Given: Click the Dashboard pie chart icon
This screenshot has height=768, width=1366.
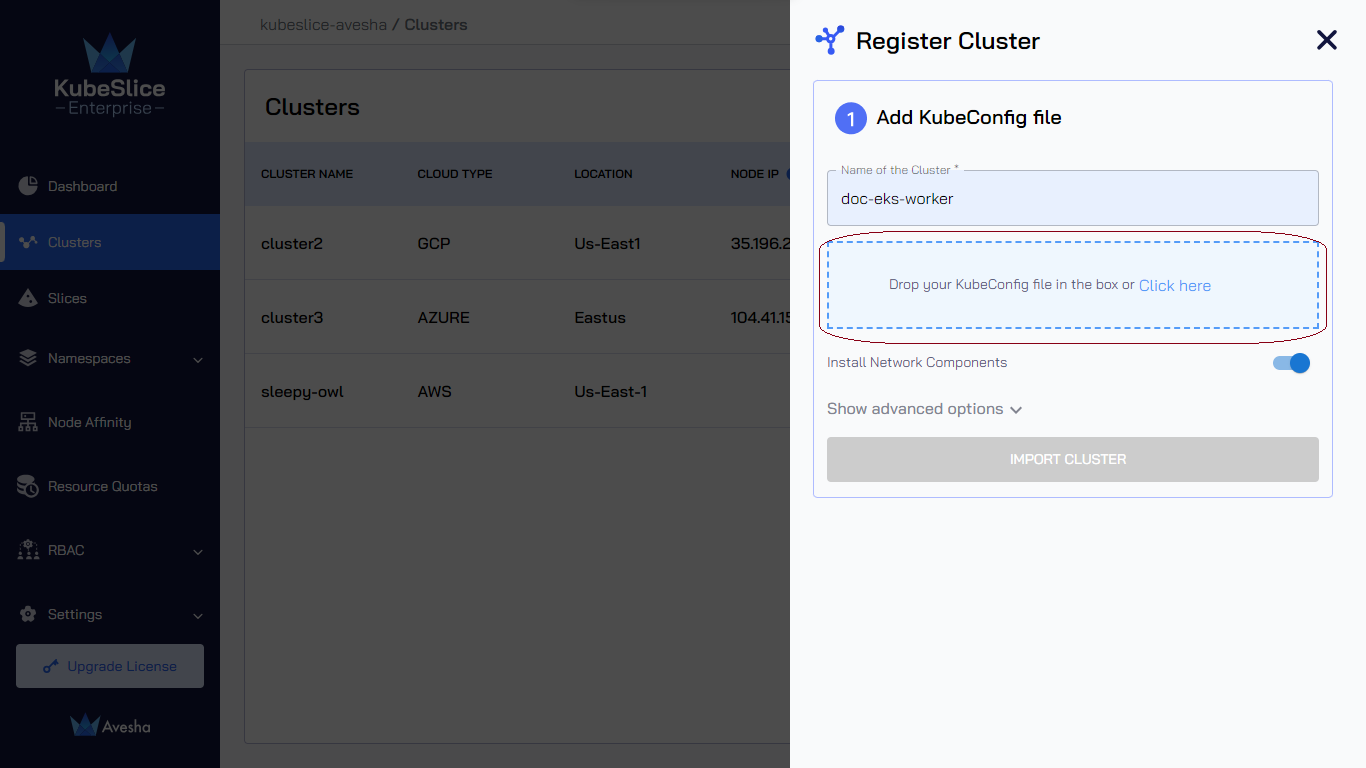Looking at the screenshot, I should (28, 186).
